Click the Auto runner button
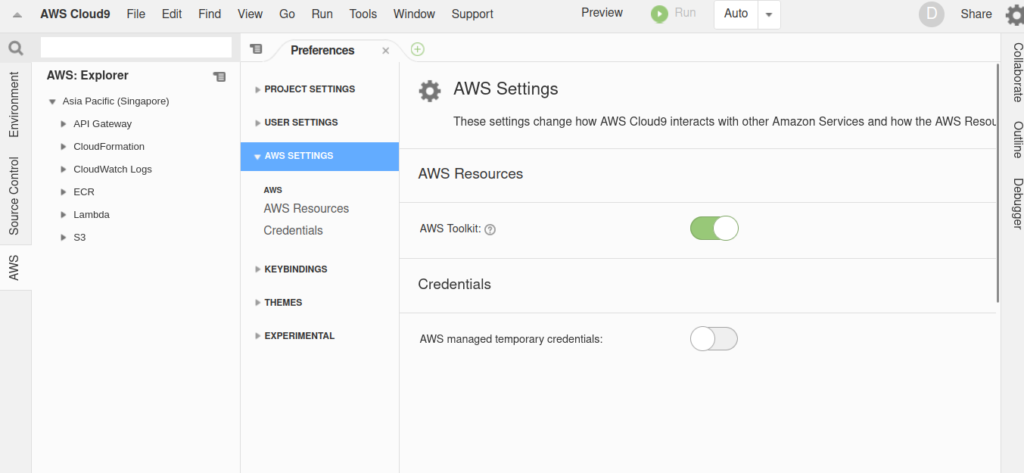 pyautogui.click(x=736, y=14)
